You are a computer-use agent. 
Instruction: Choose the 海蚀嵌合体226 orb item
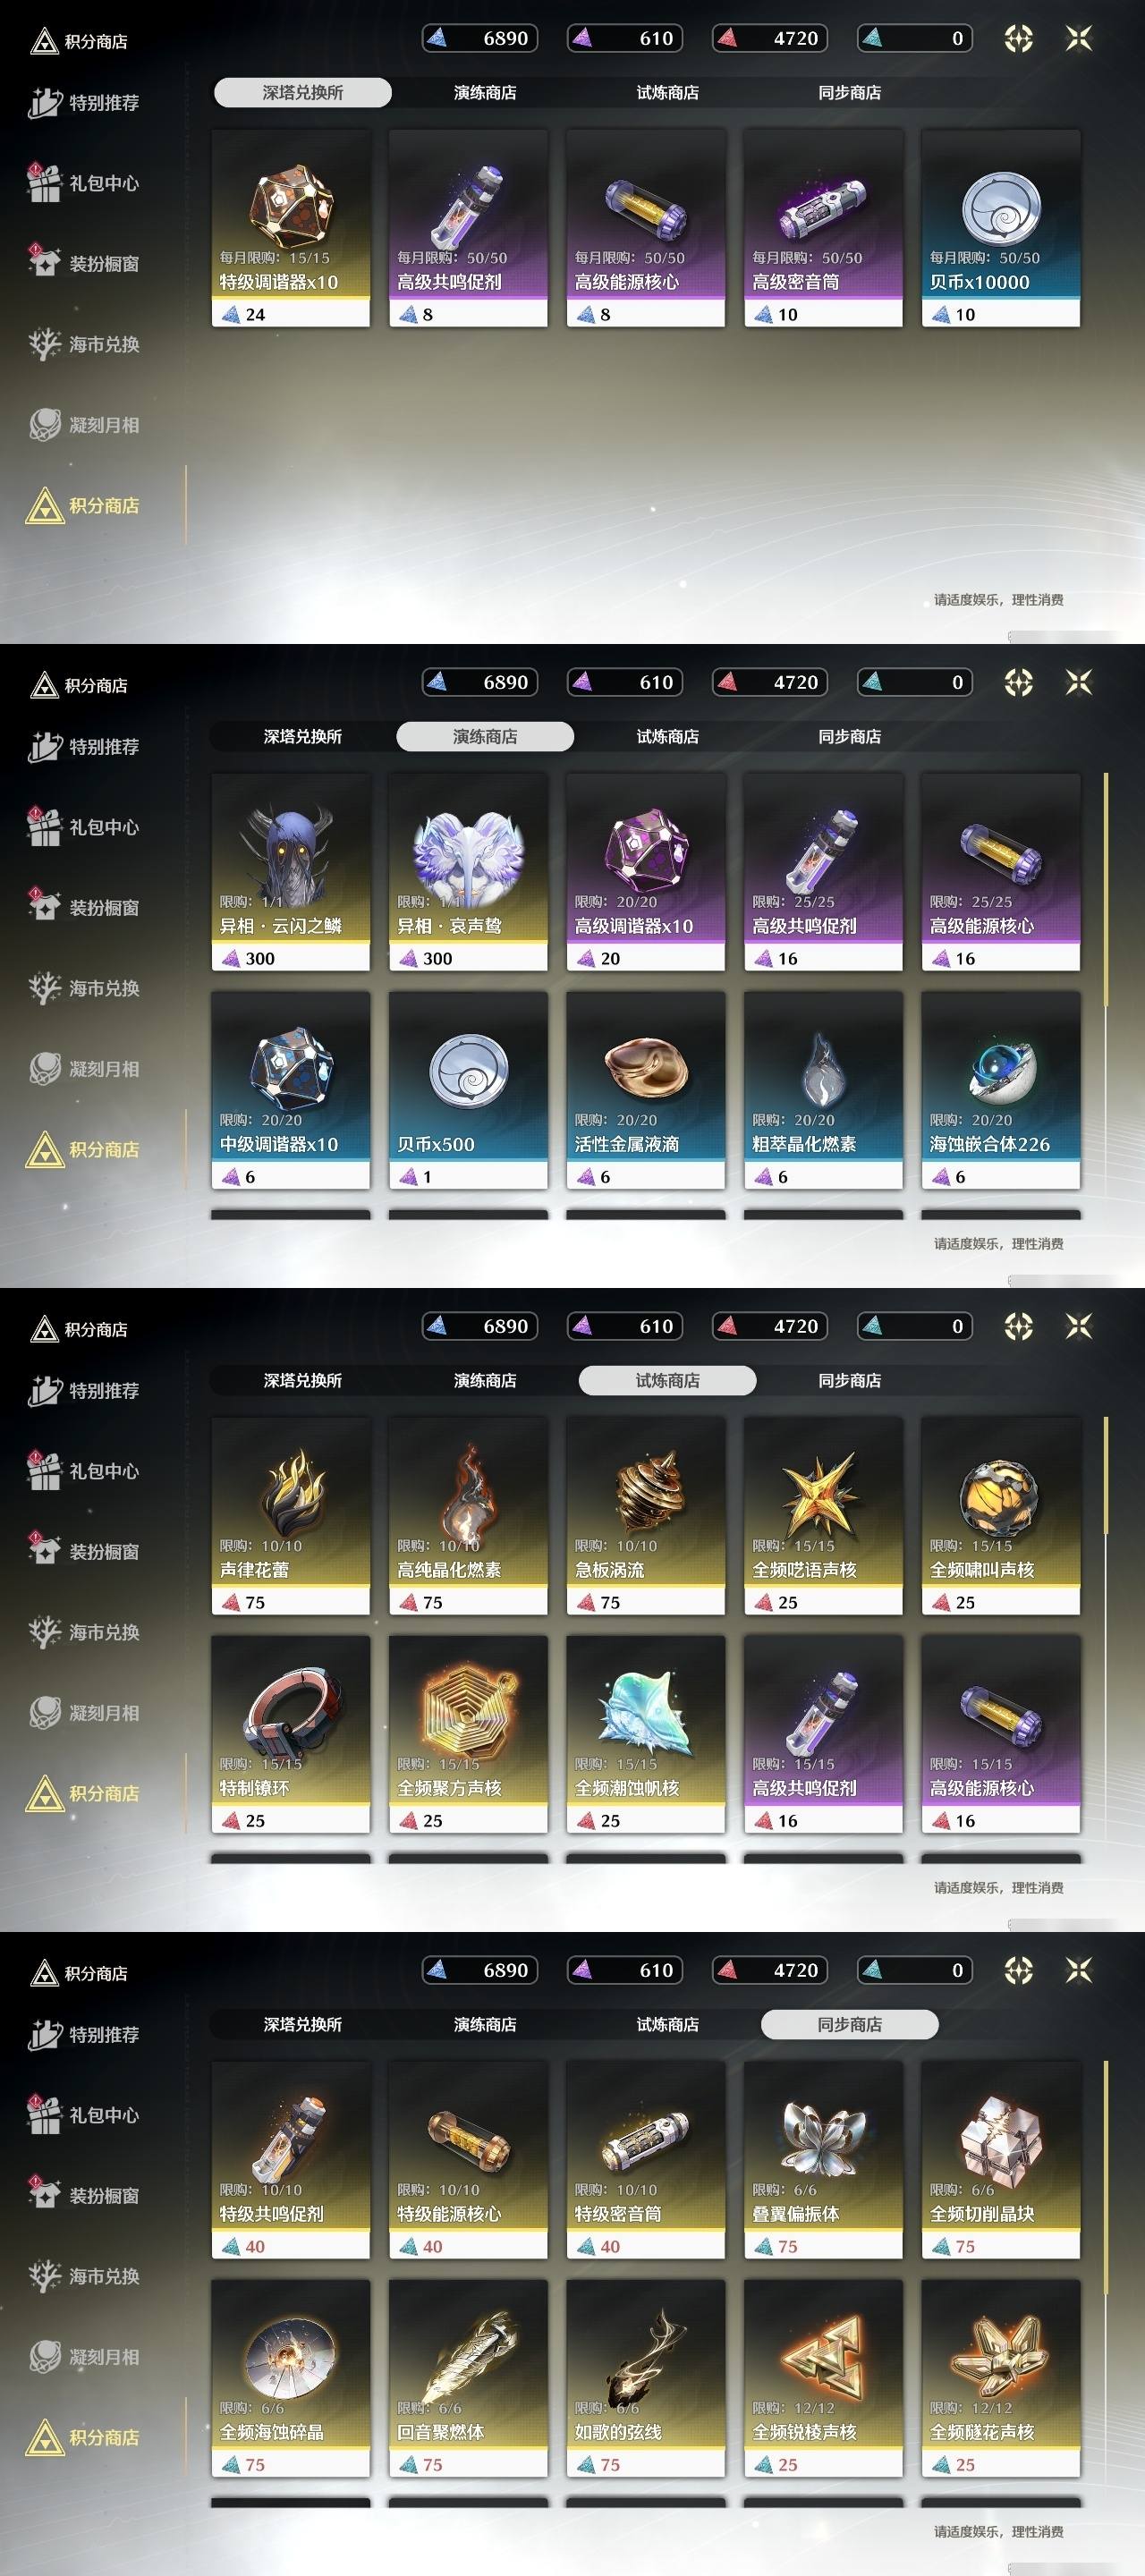1000,1090
